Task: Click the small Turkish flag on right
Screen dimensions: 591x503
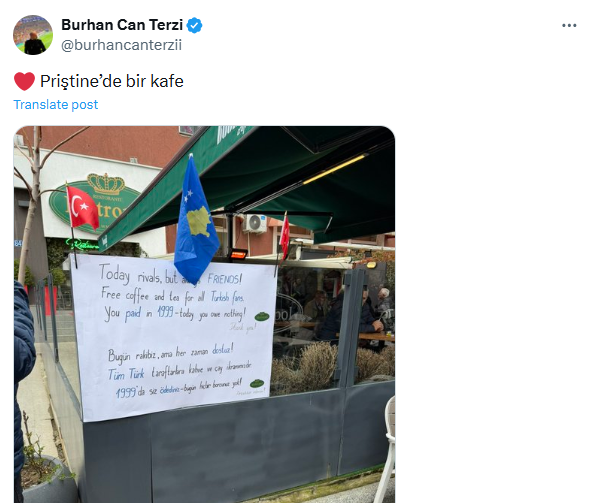Action: tap(285, 235)
